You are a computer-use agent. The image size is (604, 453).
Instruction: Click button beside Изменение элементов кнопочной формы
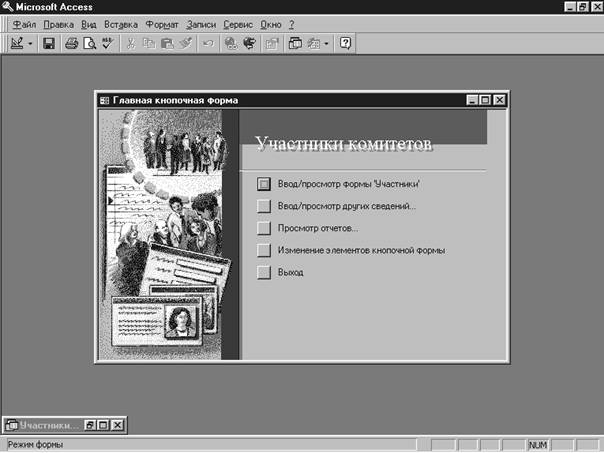(x=264, y=250)
